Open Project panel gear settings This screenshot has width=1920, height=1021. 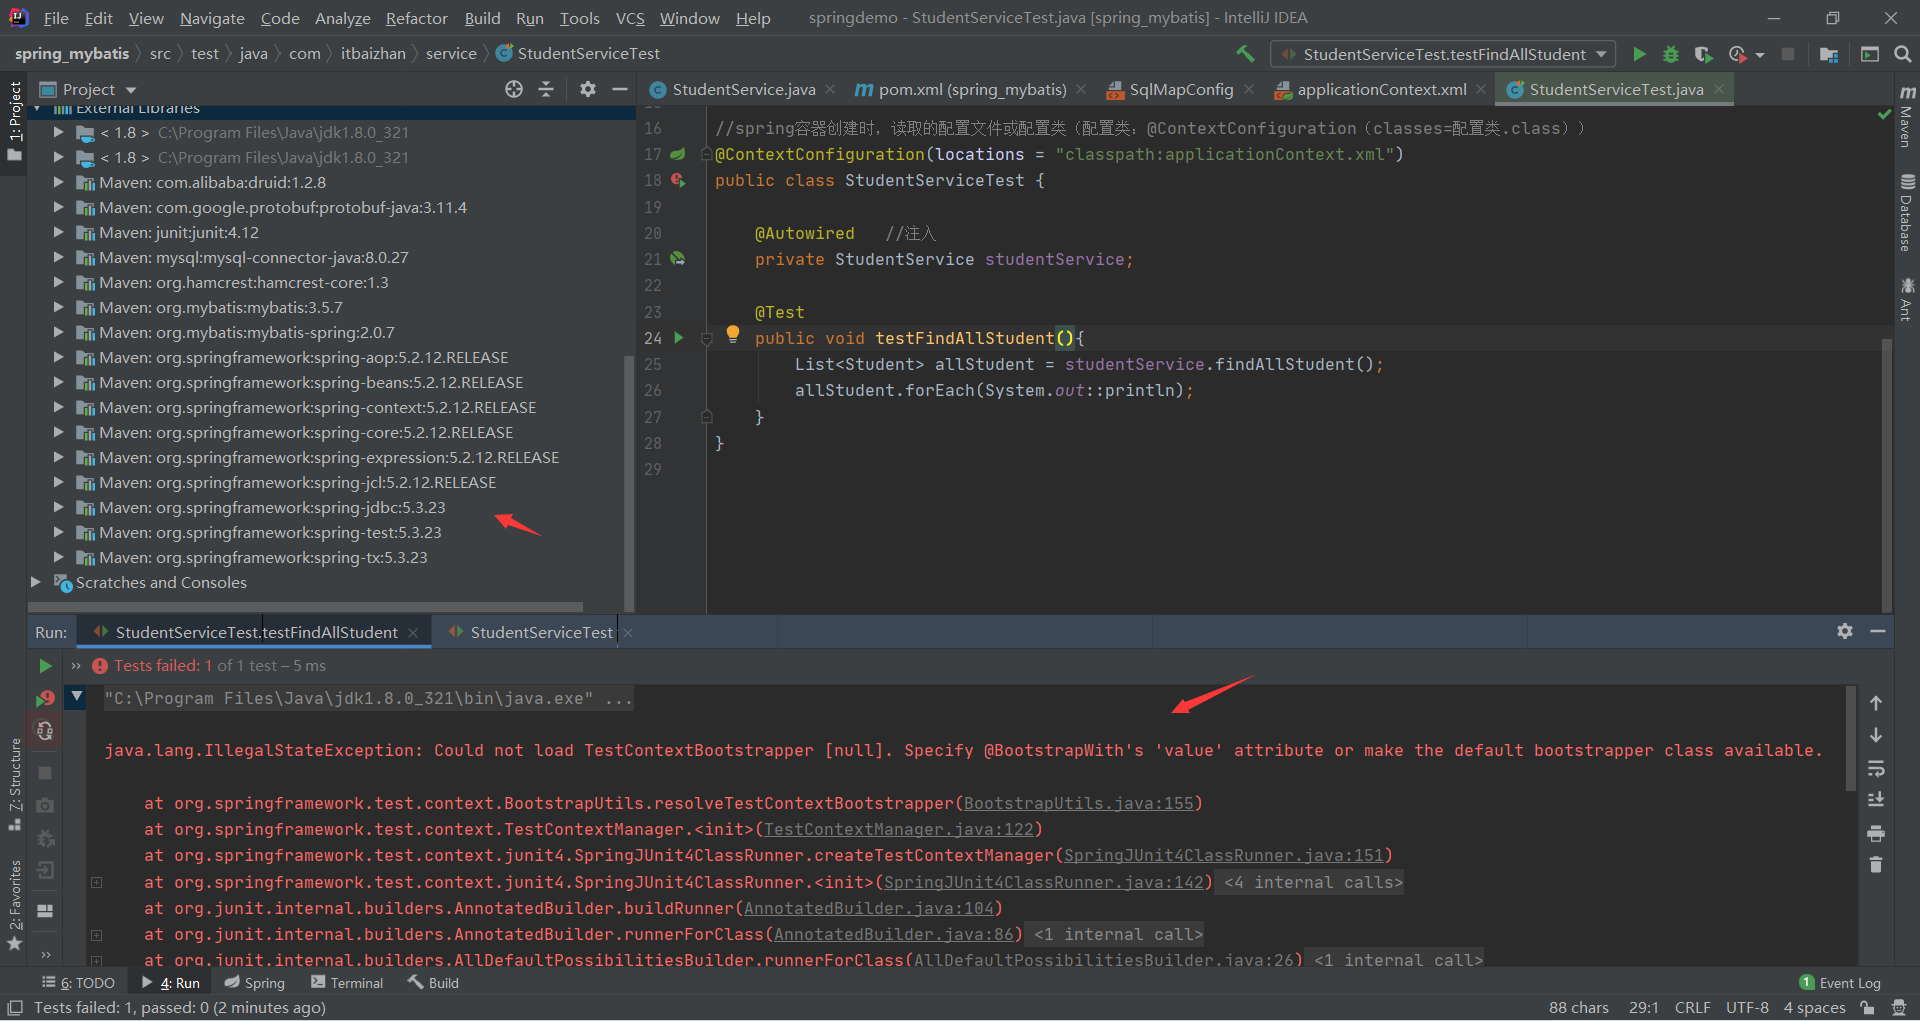pos(588,89)
